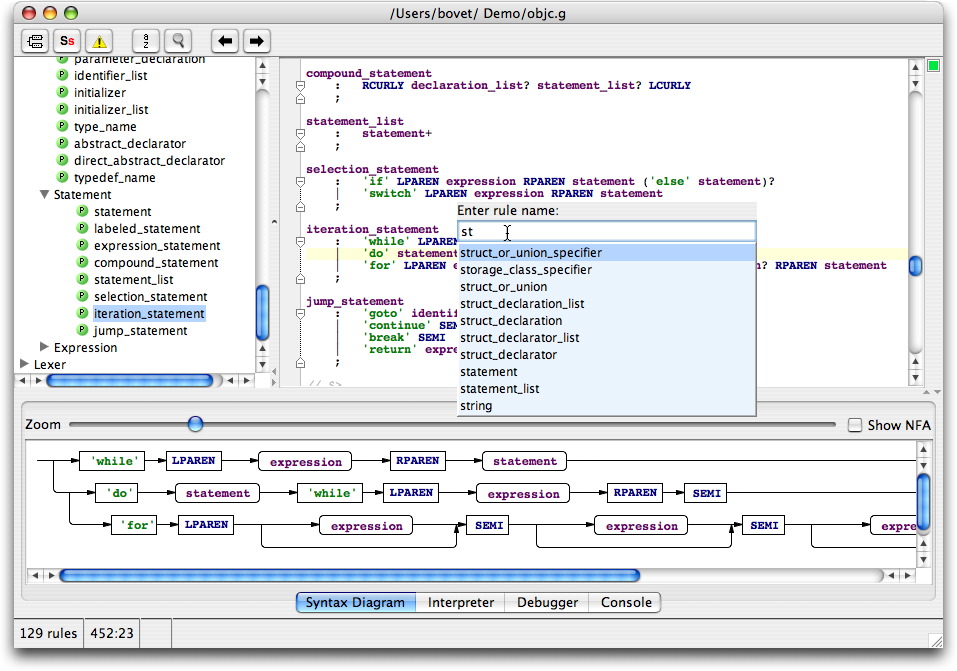The width and height of the screenshot is (957, 671).
Task: Click the syntax diagram toolbar icon
Action: pyautogui.click(x=36, y=41)
